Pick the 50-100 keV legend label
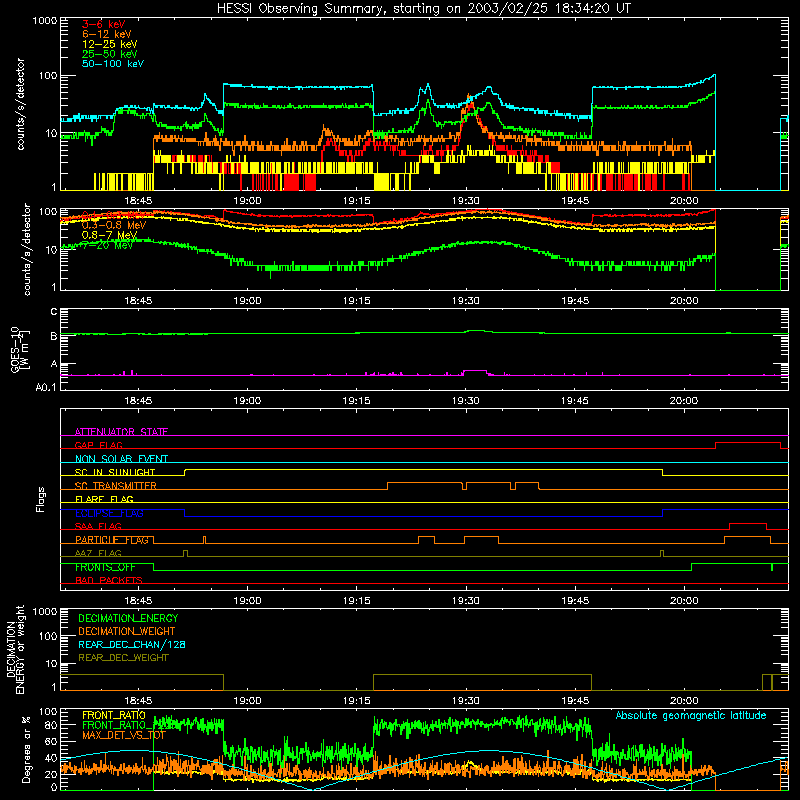Viewport: 800px width, 800px height. [113, 64]
